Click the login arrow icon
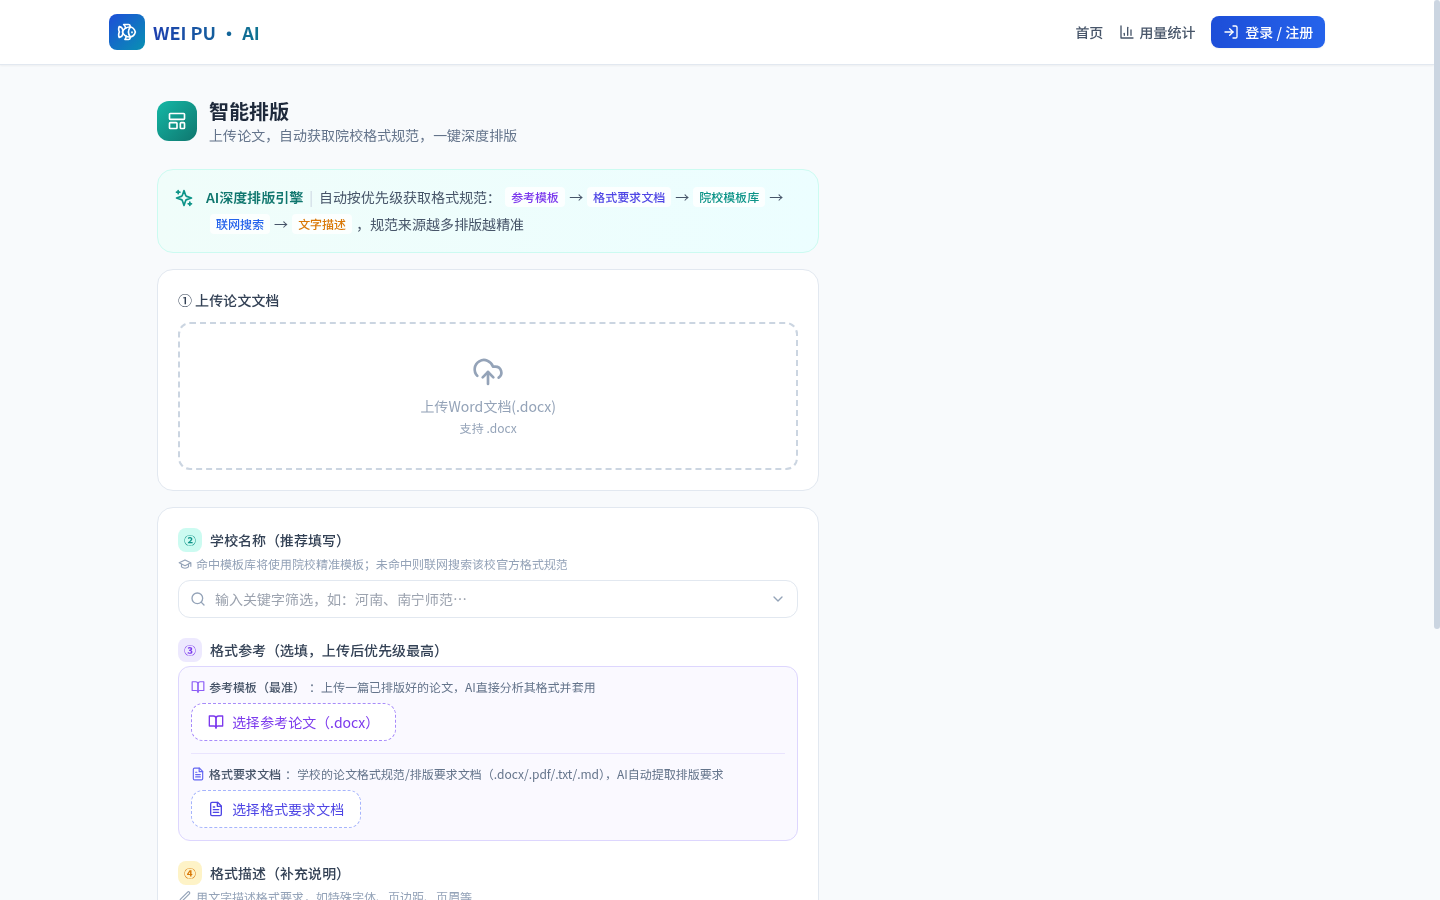 pyautogui.click(x=1231, y=32)
